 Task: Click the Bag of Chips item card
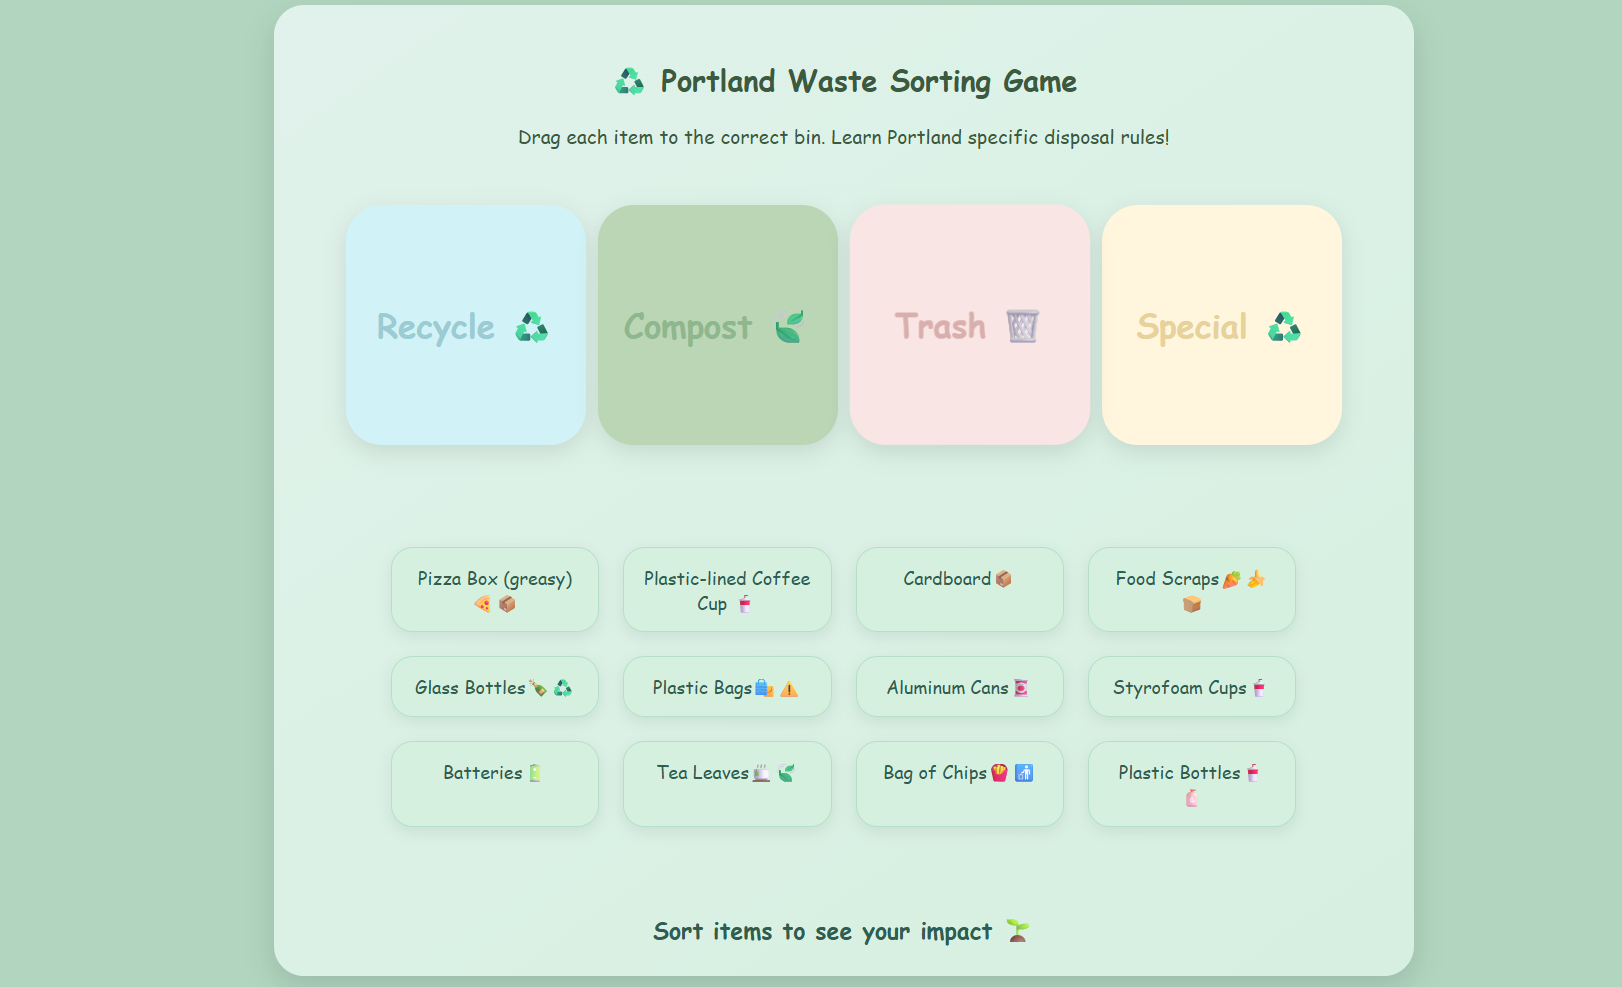pos(960,784)
